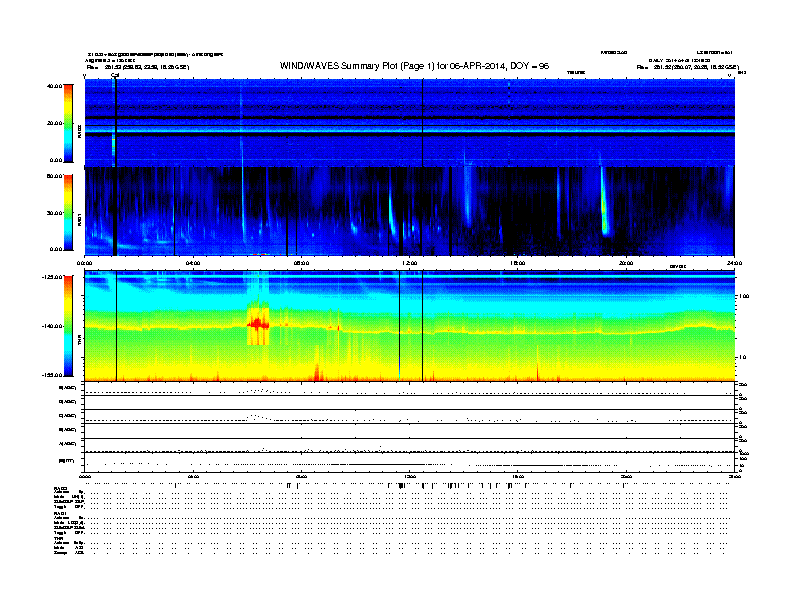Click the TNR settings block header at bottom left

click(x=58, y=538)
